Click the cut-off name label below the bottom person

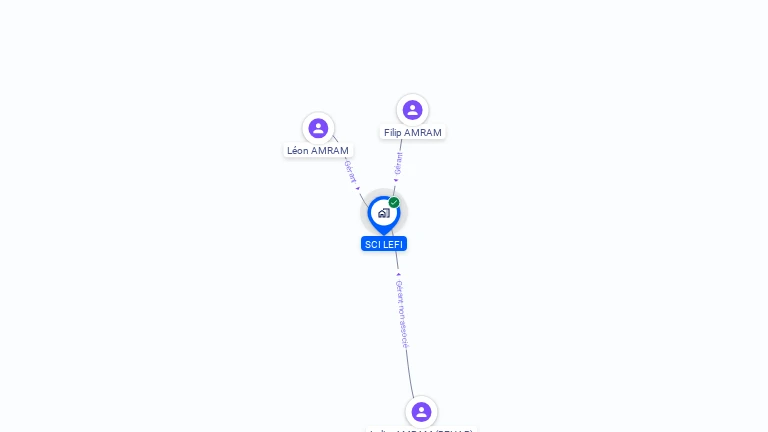click(421, 430)
